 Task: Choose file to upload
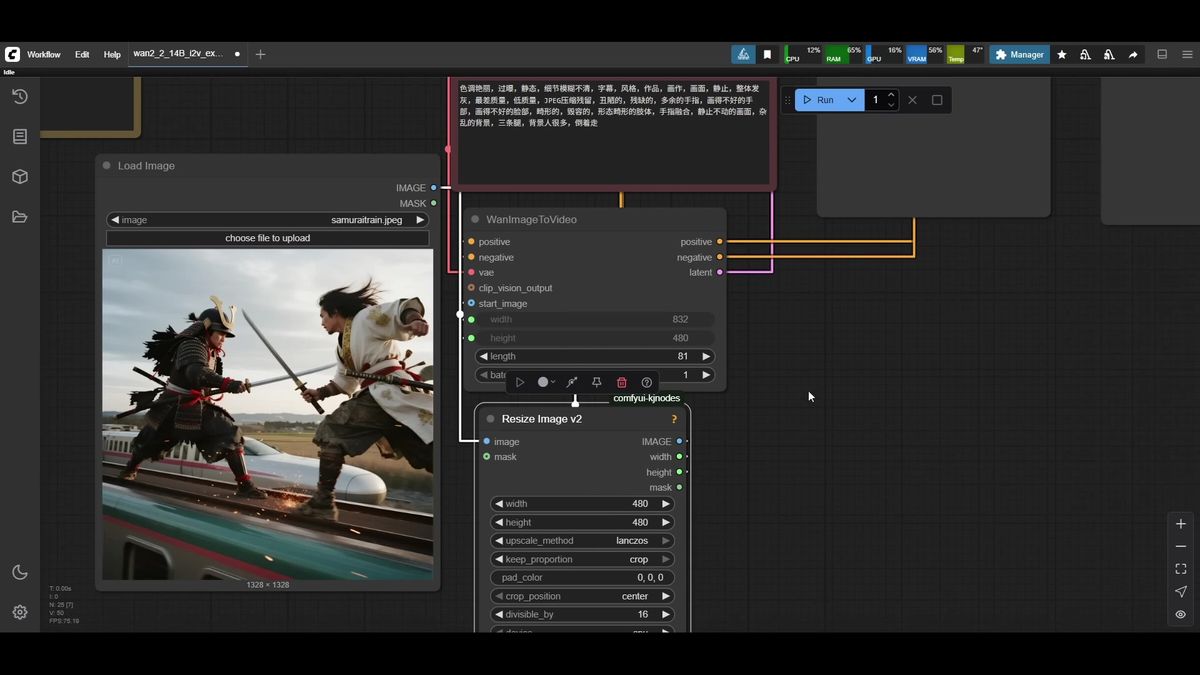click(268, 238)
